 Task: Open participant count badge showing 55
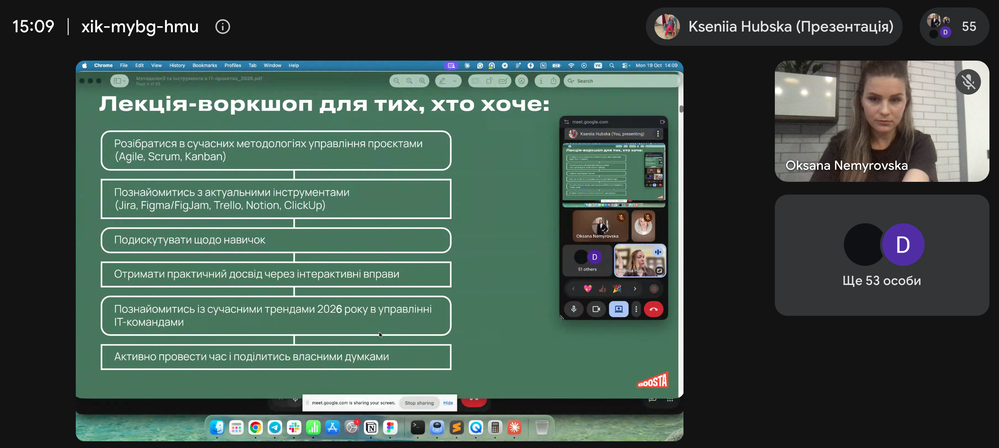click(953, 27)
